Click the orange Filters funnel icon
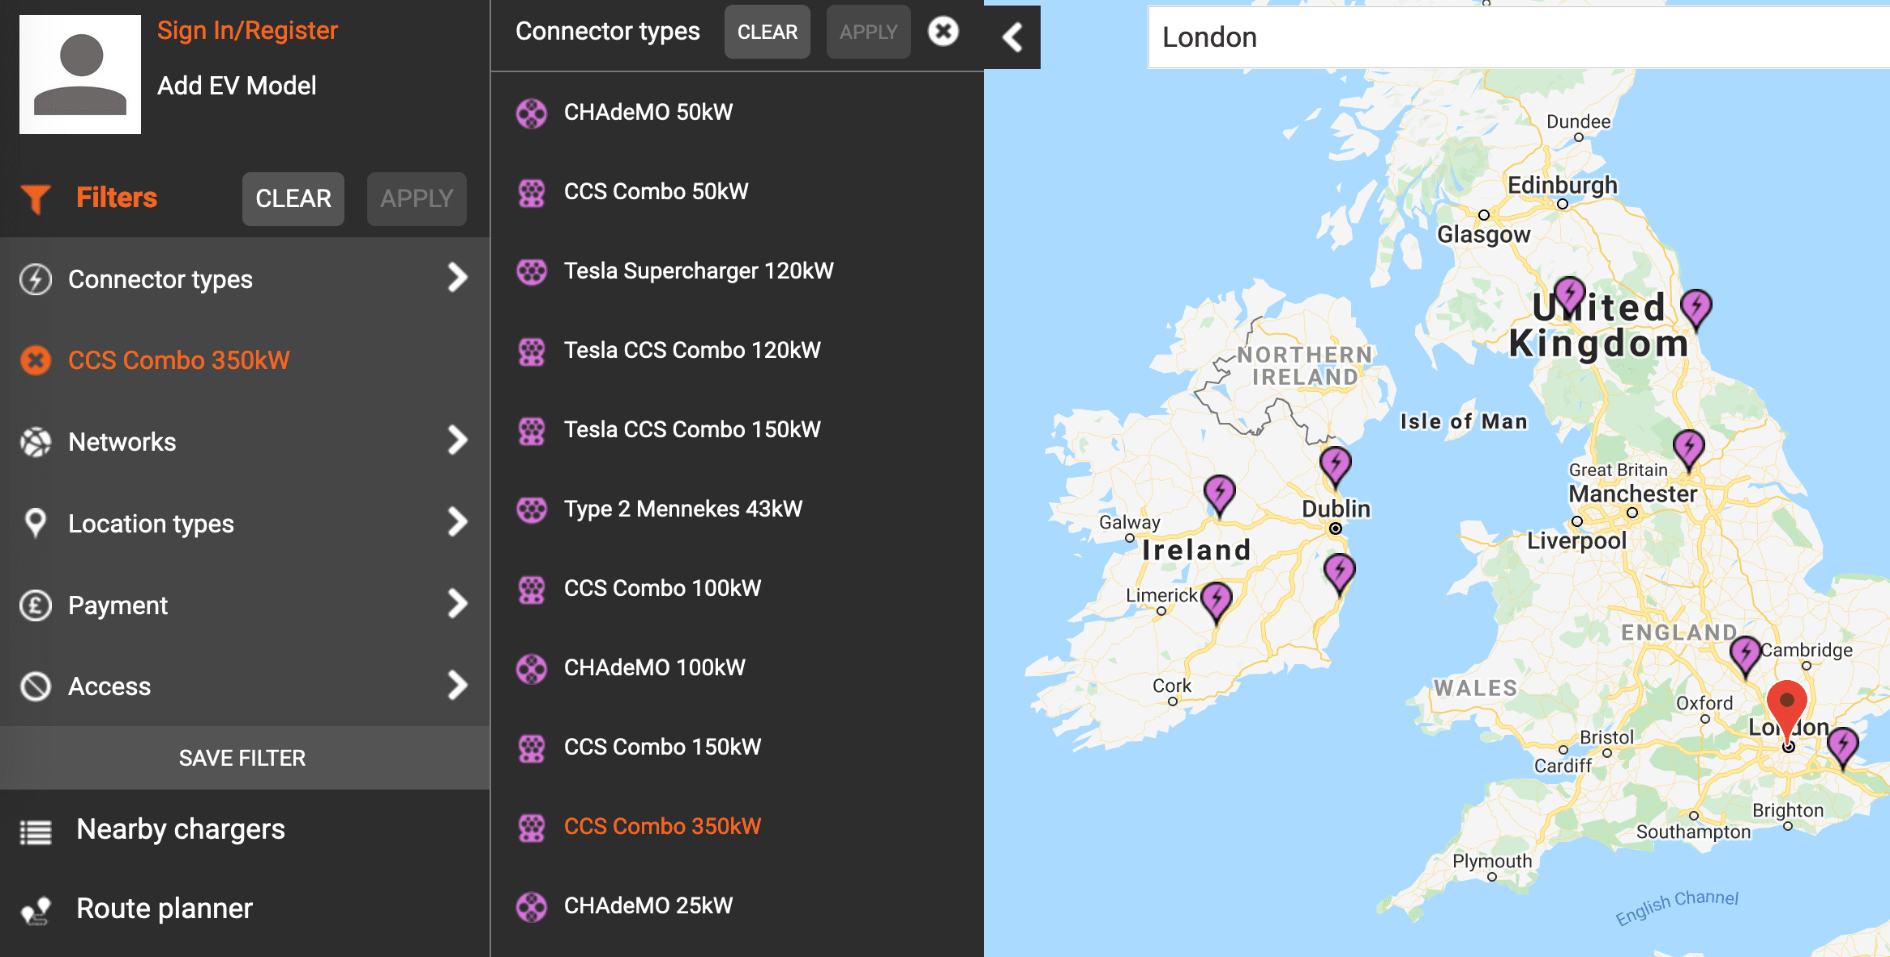The width and height of the screenshot is (1890, 957). [x=36, y=198]
